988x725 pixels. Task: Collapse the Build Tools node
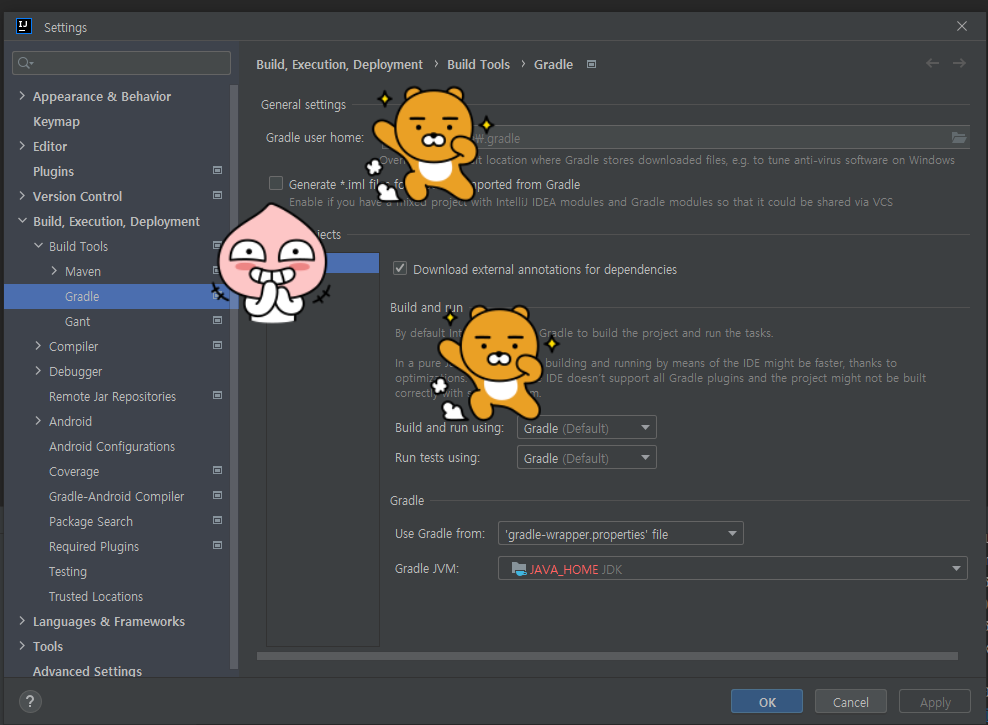click(x=38, y=246)
